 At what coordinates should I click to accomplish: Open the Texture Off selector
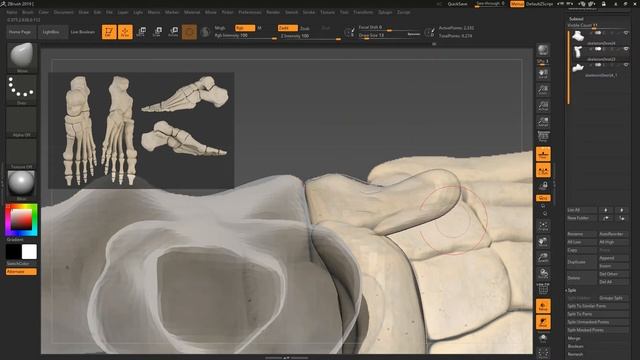pos(22,153)
